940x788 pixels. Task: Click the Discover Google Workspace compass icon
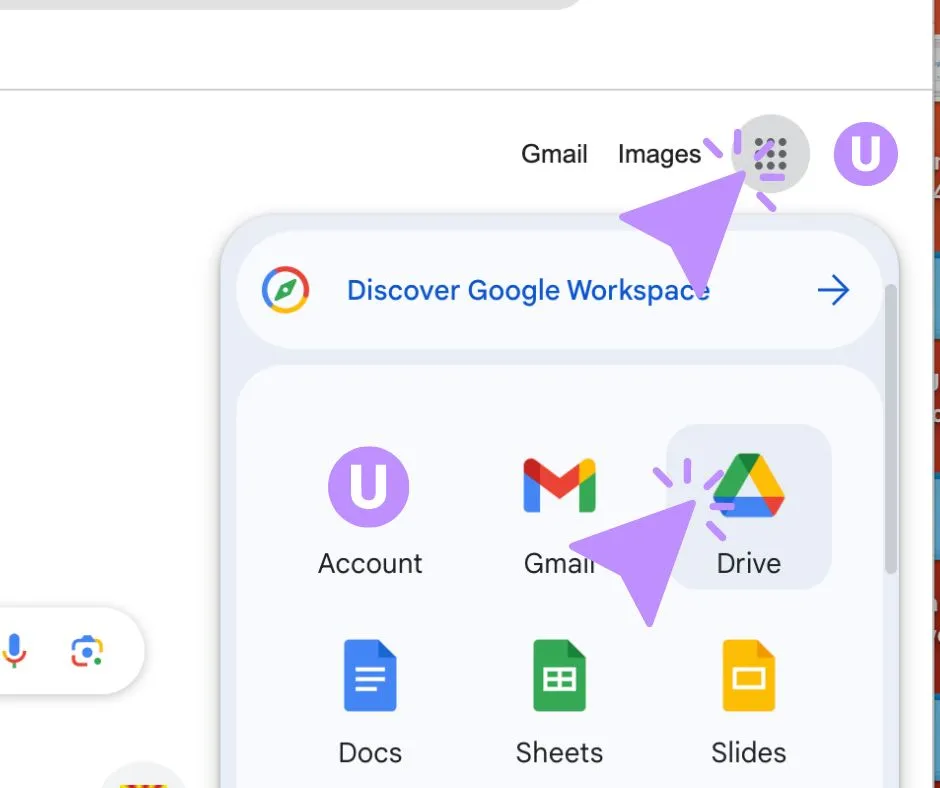tap(285, 290)
